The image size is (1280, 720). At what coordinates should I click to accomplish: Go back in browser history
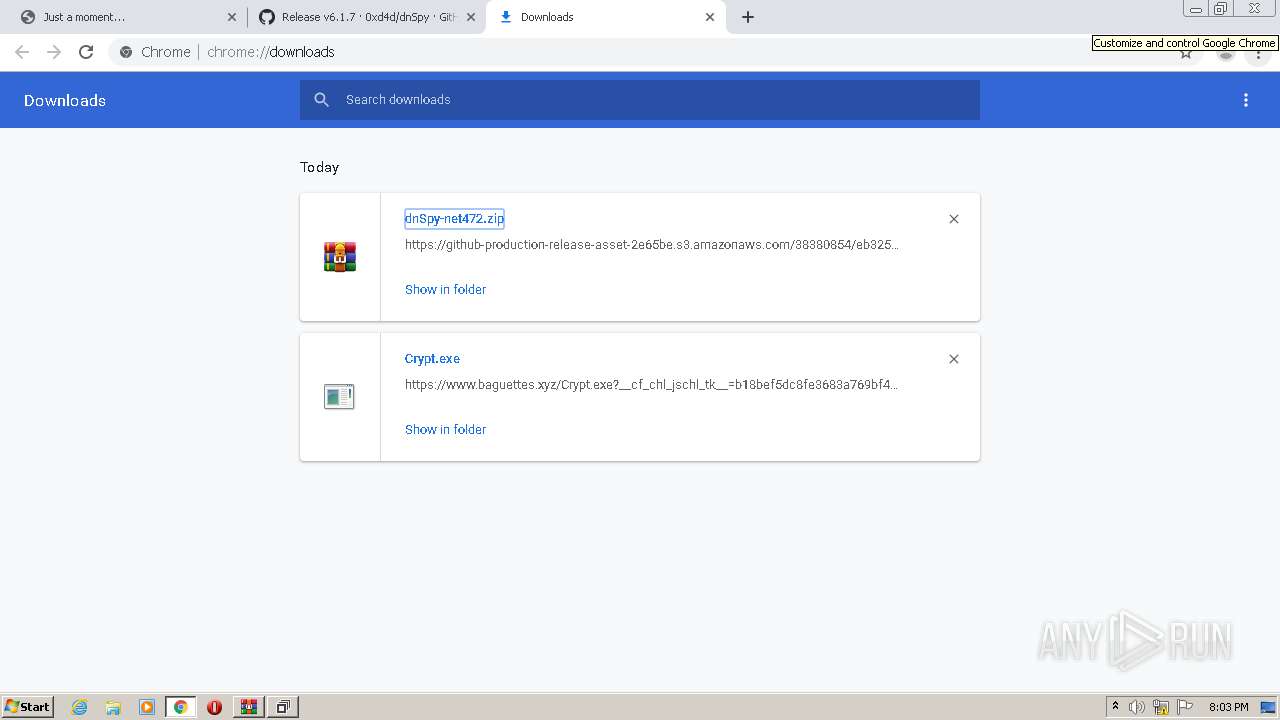point(22,52)
